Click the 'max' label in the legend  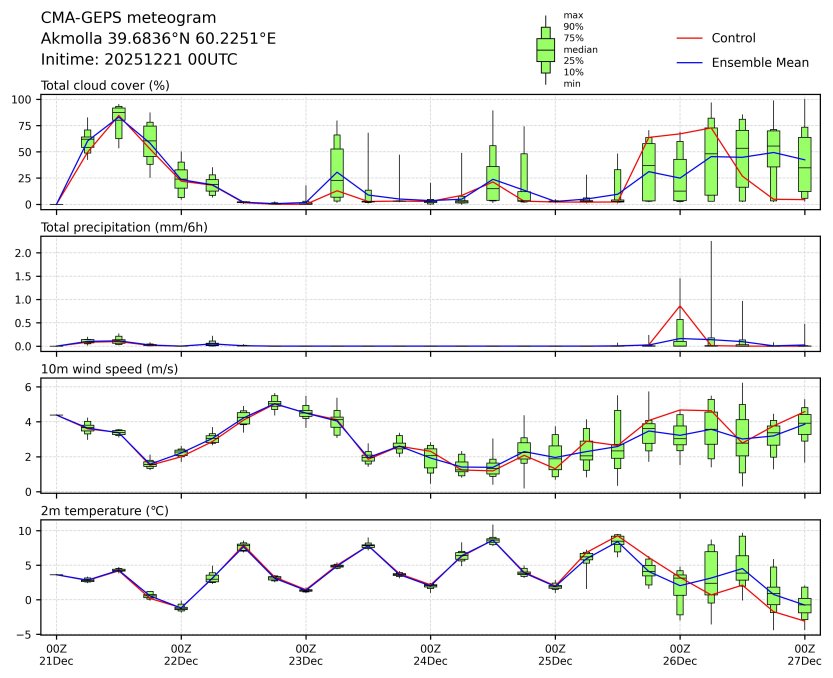[572, 15]
